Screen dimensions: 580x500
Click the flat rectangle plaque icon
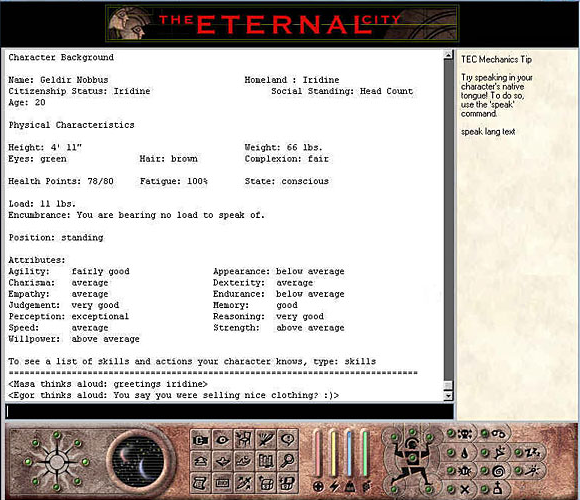click(x=222, y=483)
